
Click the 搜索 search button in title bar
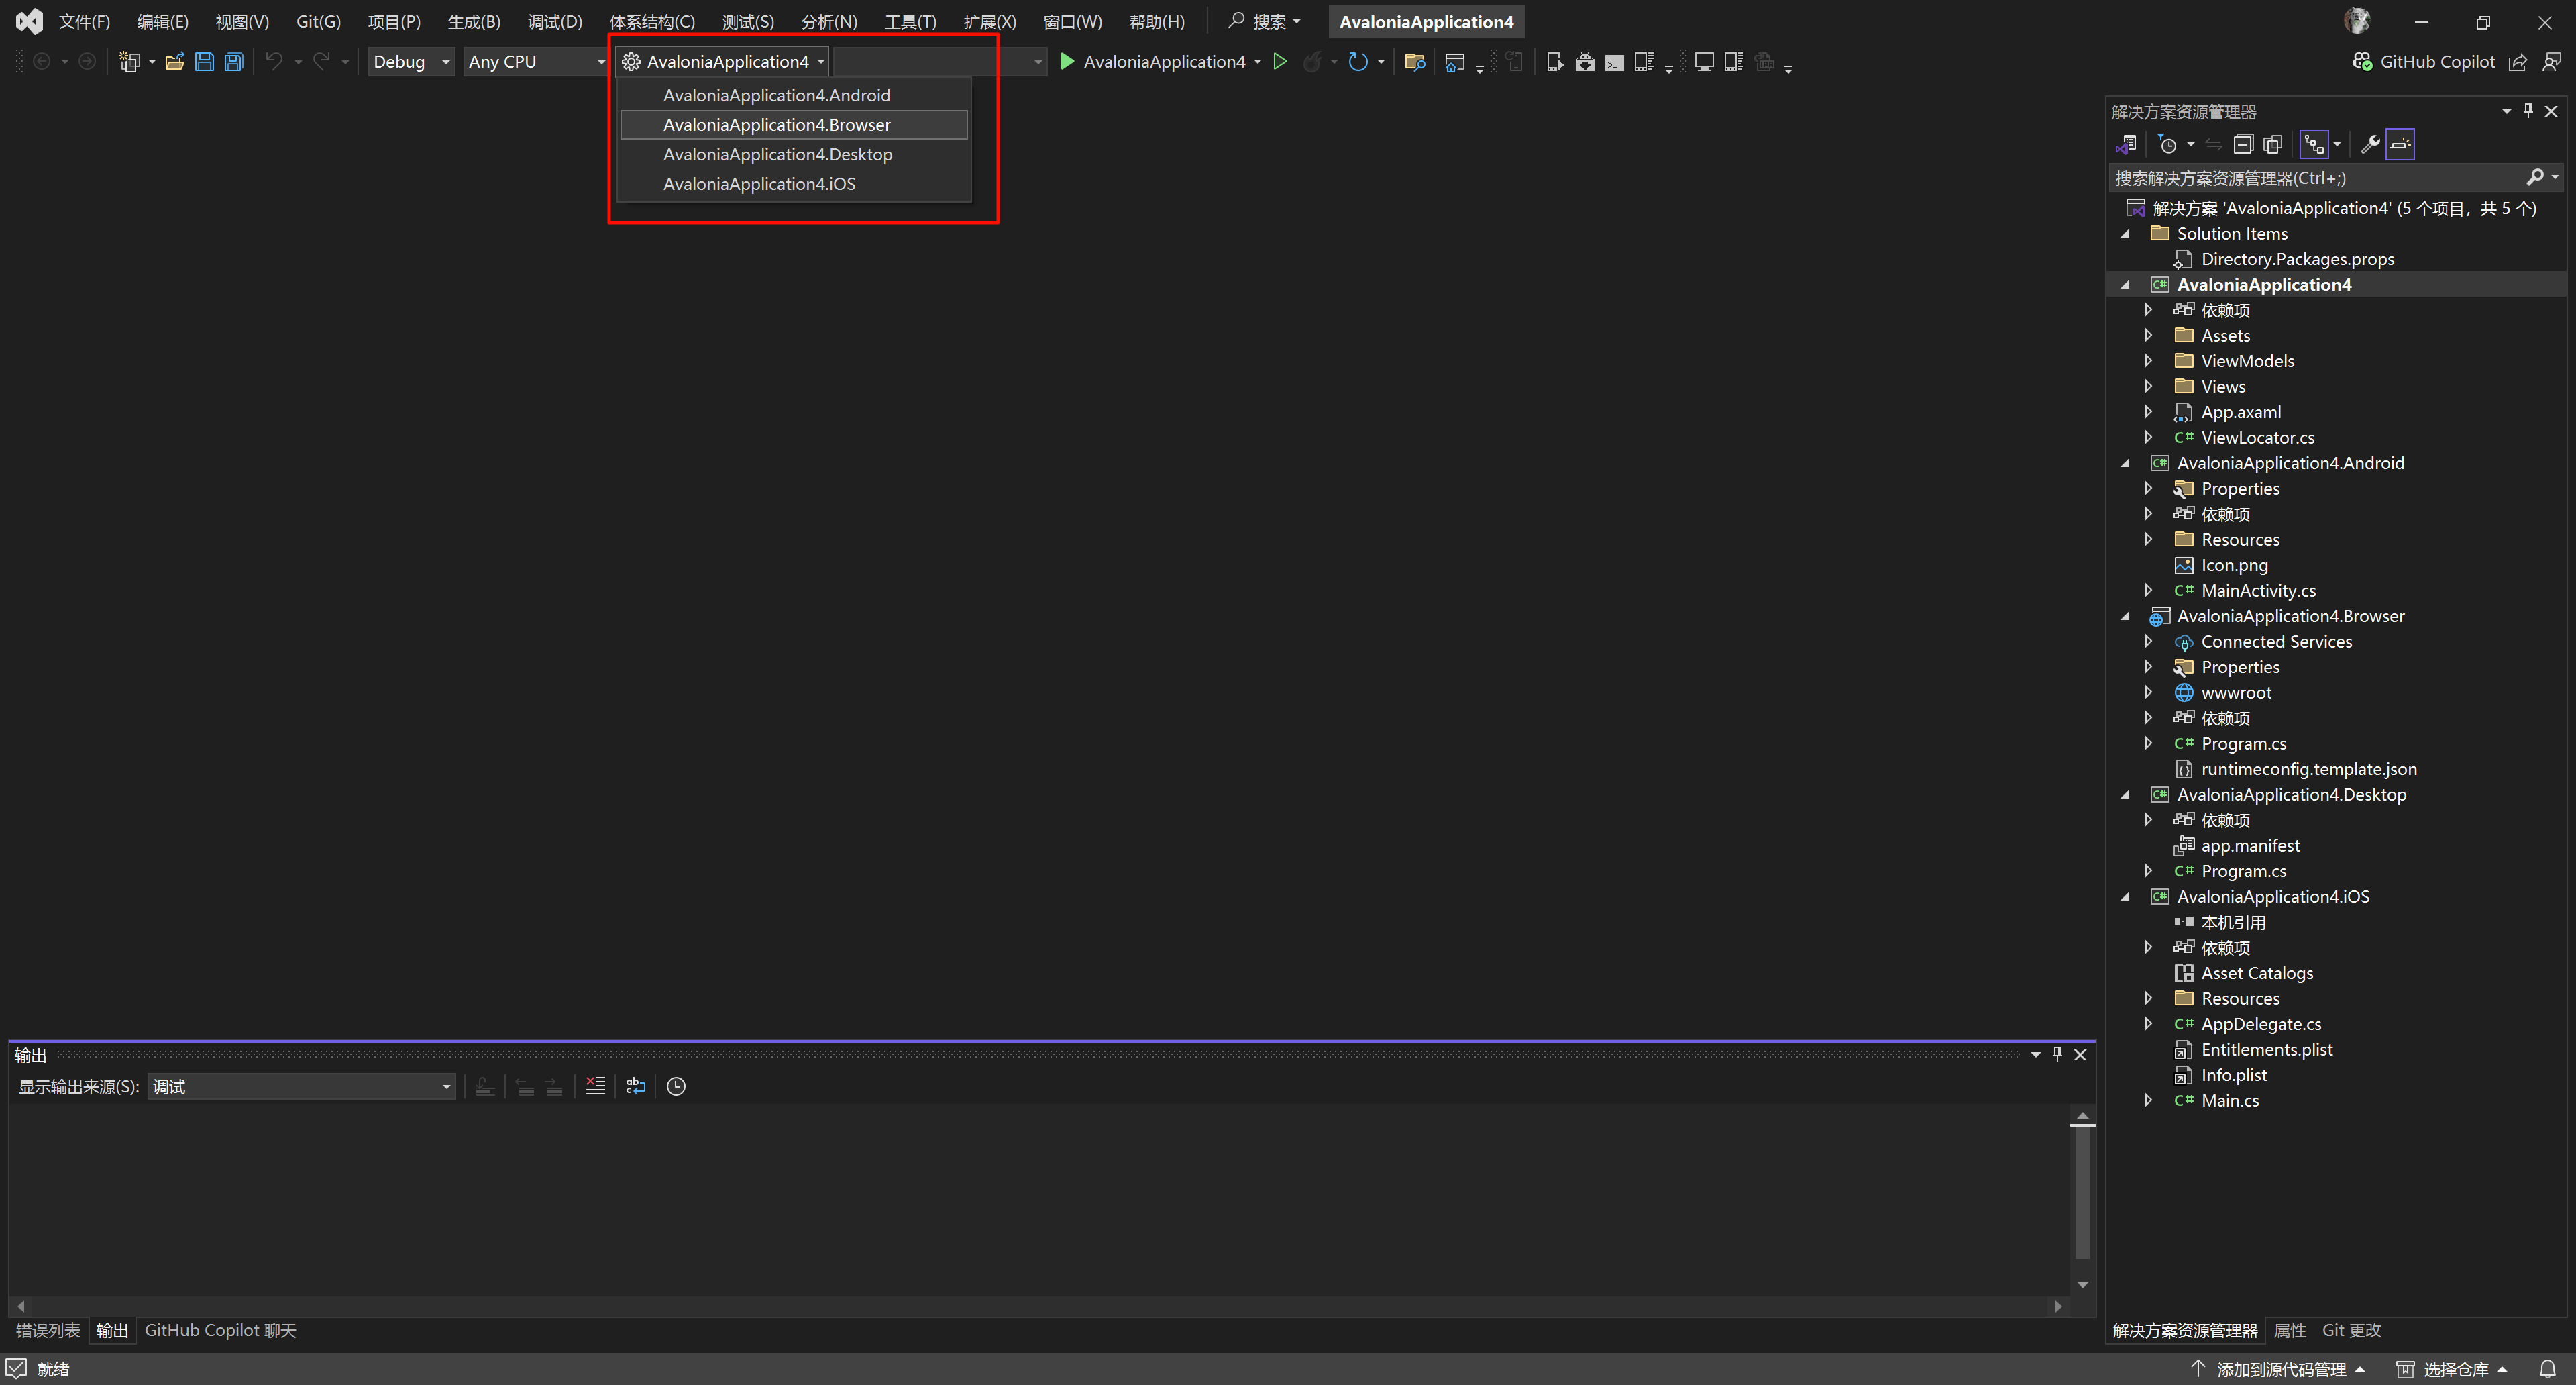pyautogui.click(x=1264, y=21)
